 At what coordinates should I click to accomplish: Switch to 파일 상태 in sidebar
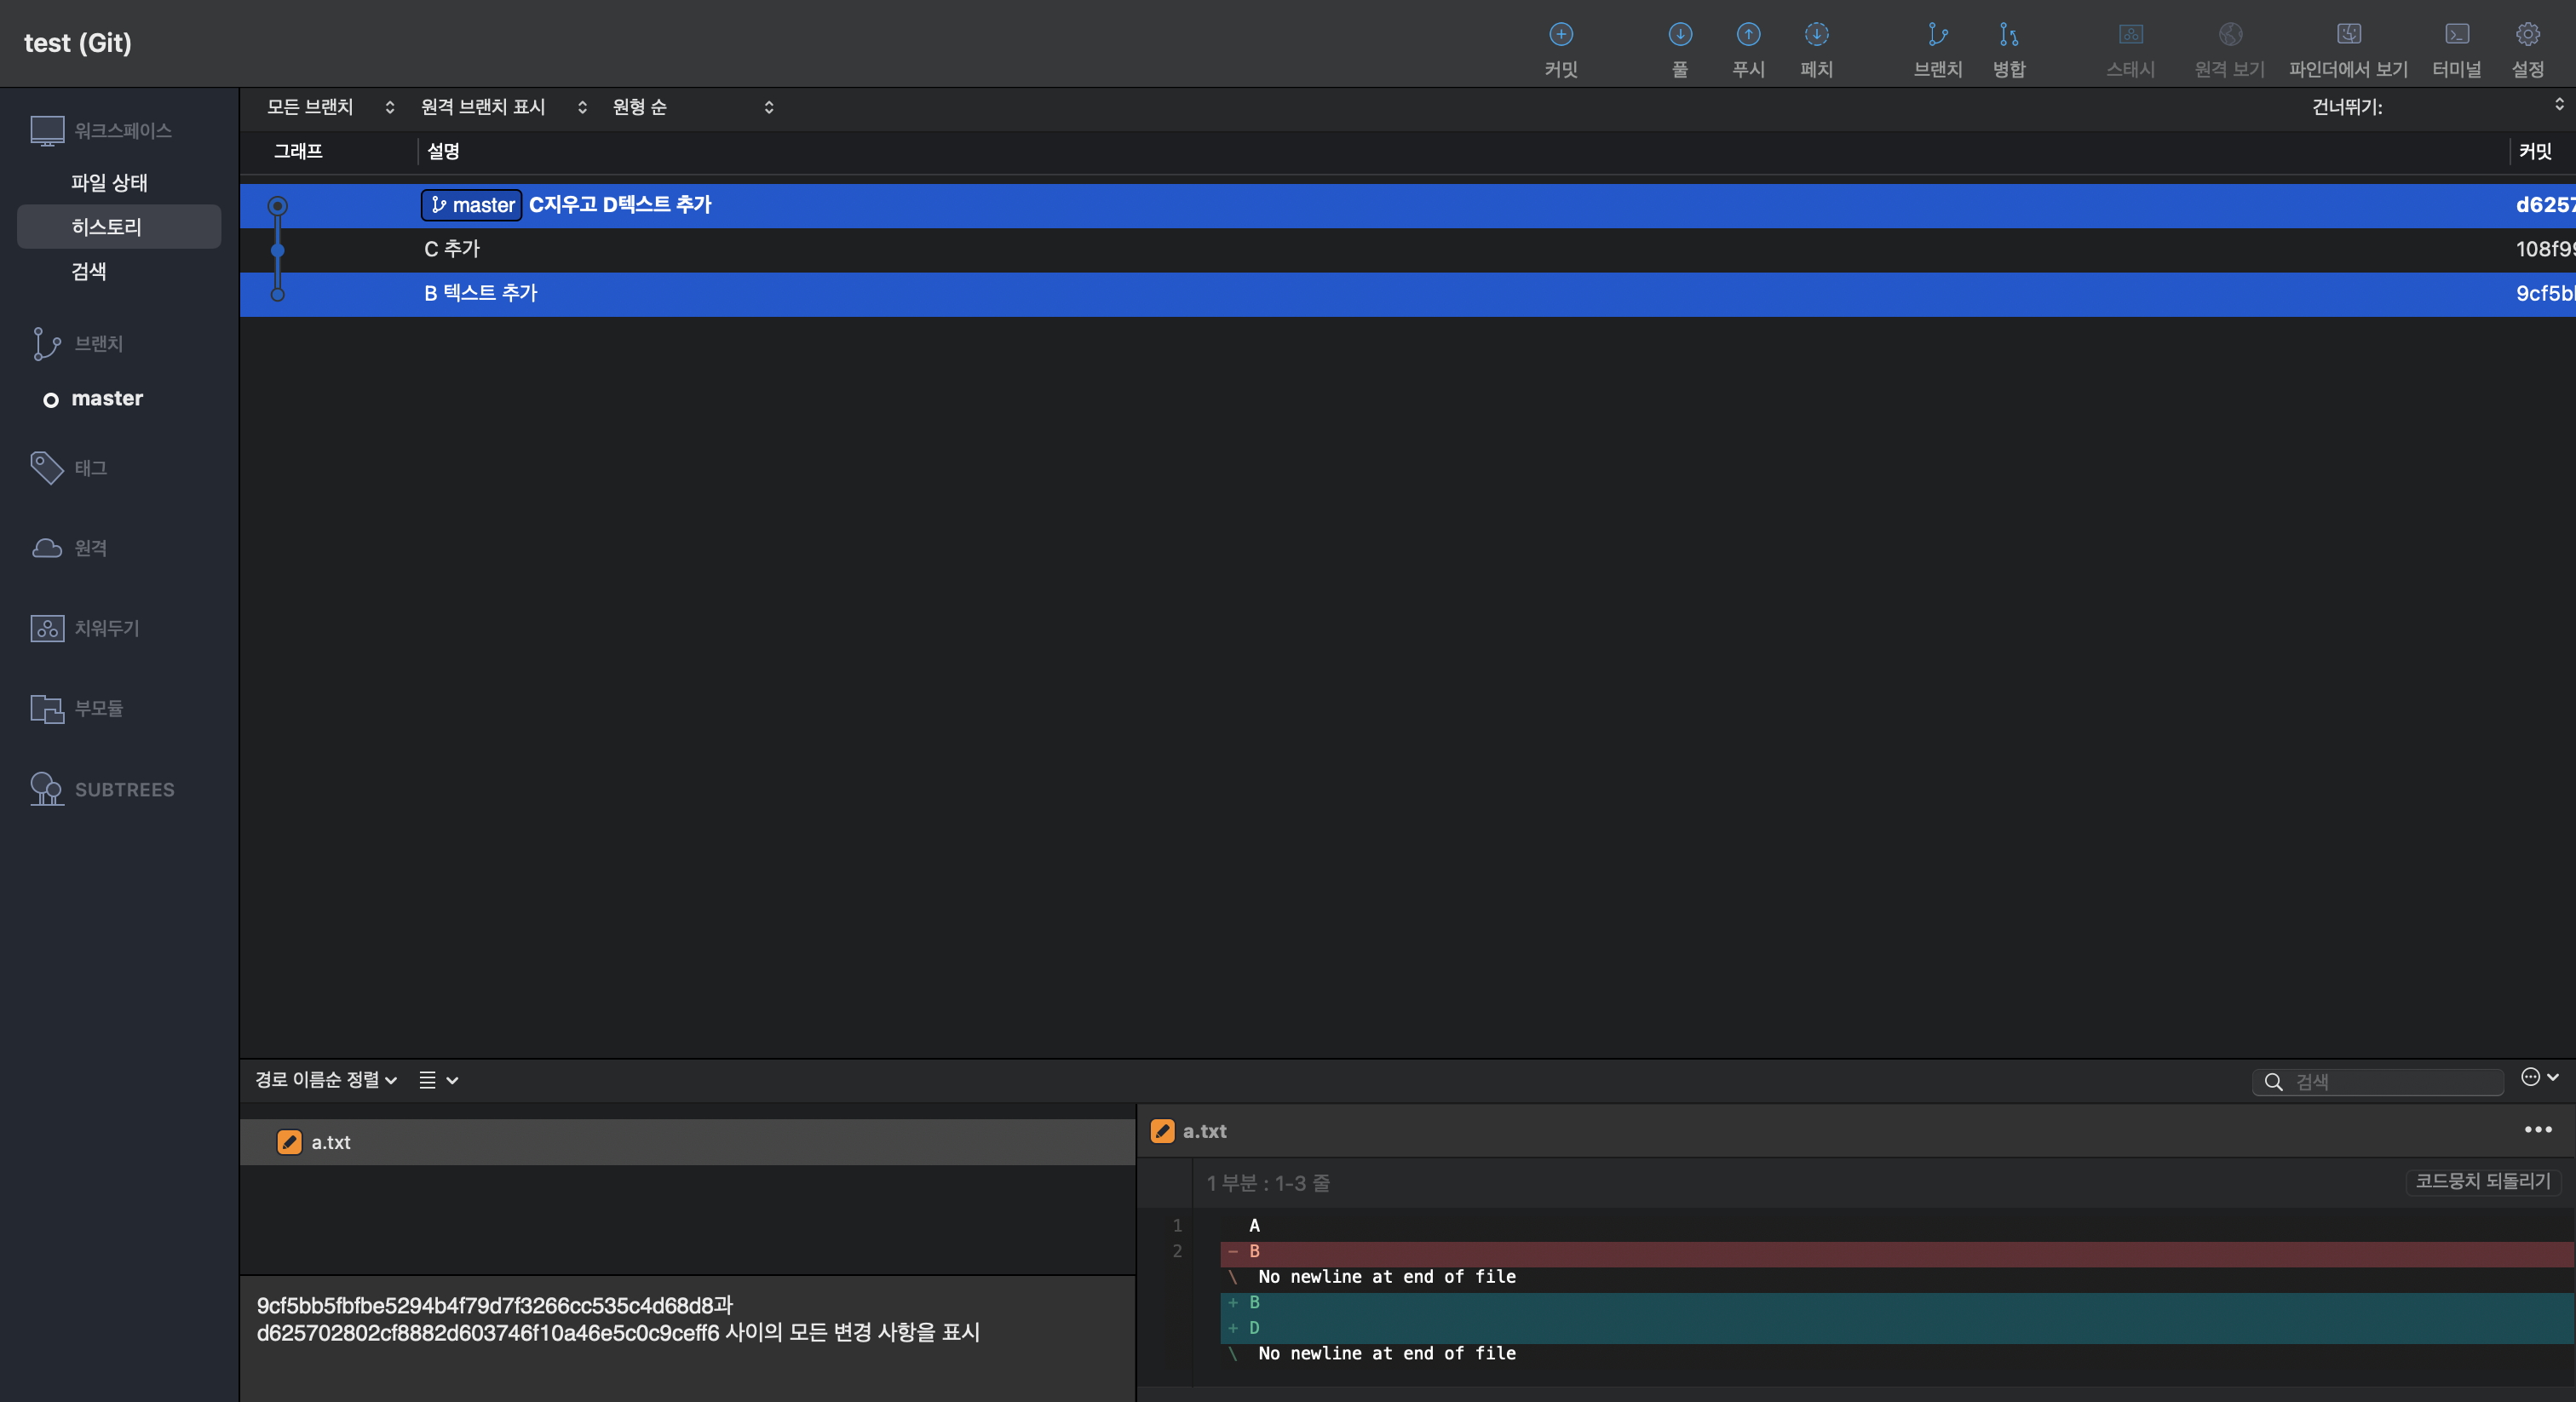(109, 183)
